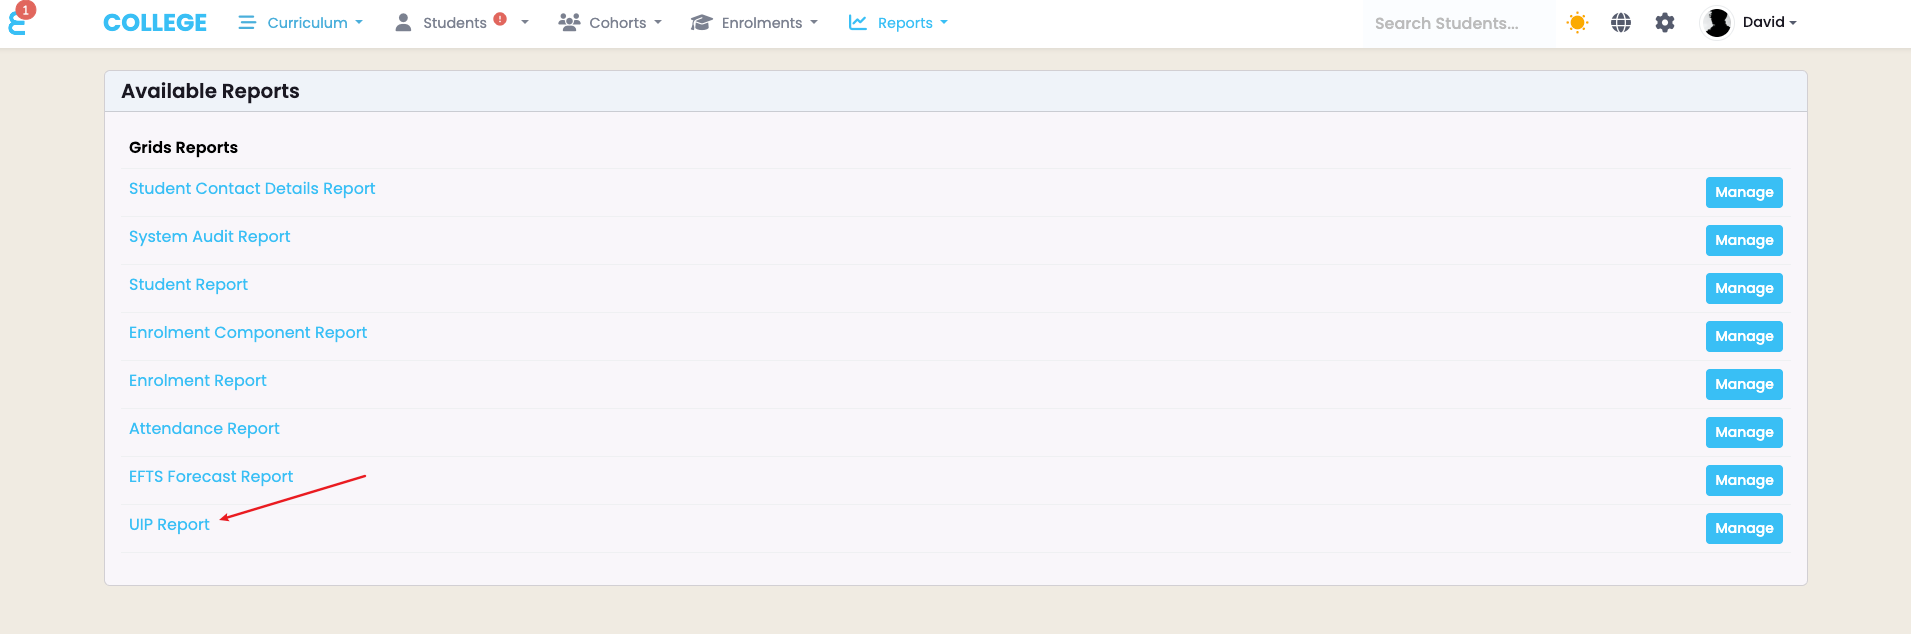
Task: Click the Reports chart icon
Action: pos(858,22)
